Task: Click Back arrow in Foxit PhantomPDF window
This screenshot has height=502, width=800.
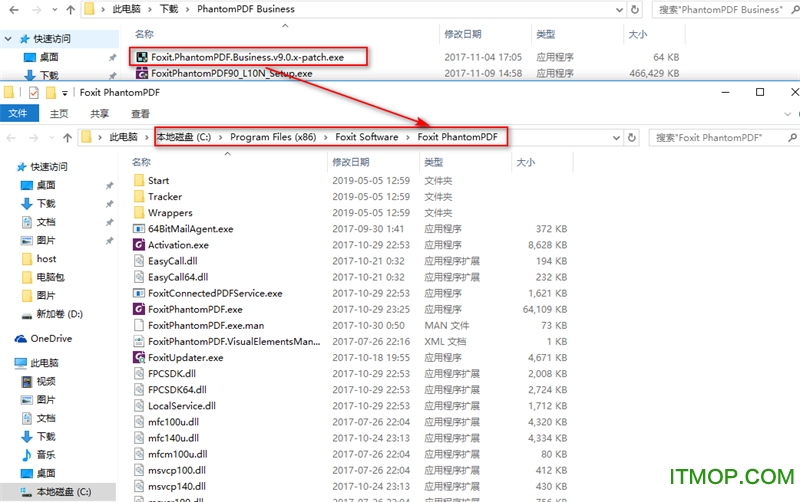Action: pos(11,137)
